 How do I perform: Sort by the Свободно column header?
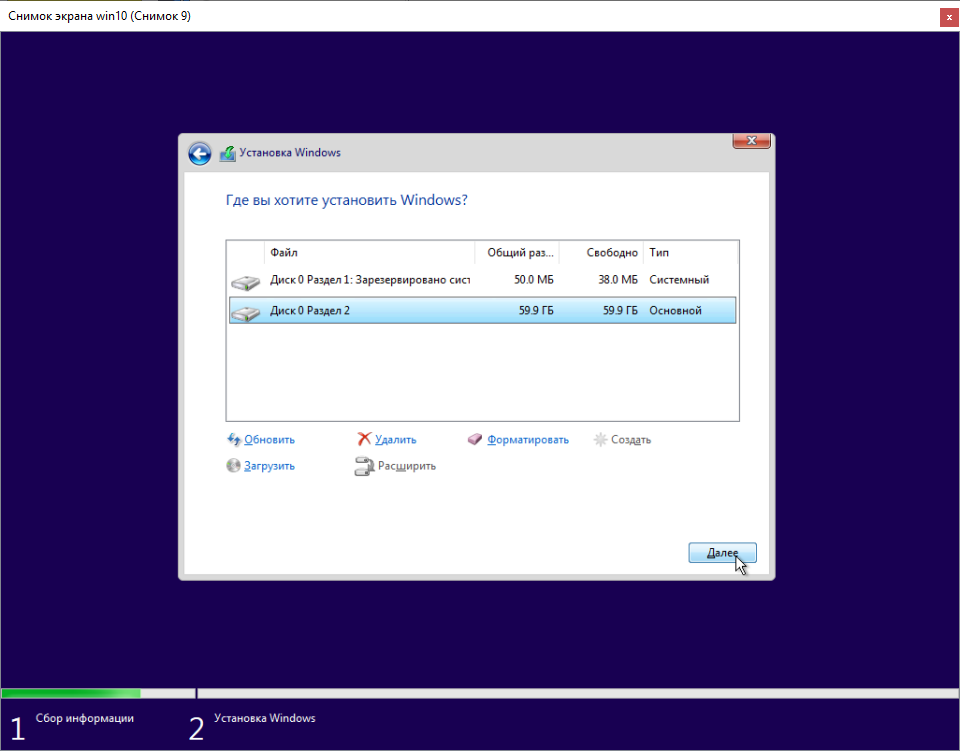[x=601, y=252]
